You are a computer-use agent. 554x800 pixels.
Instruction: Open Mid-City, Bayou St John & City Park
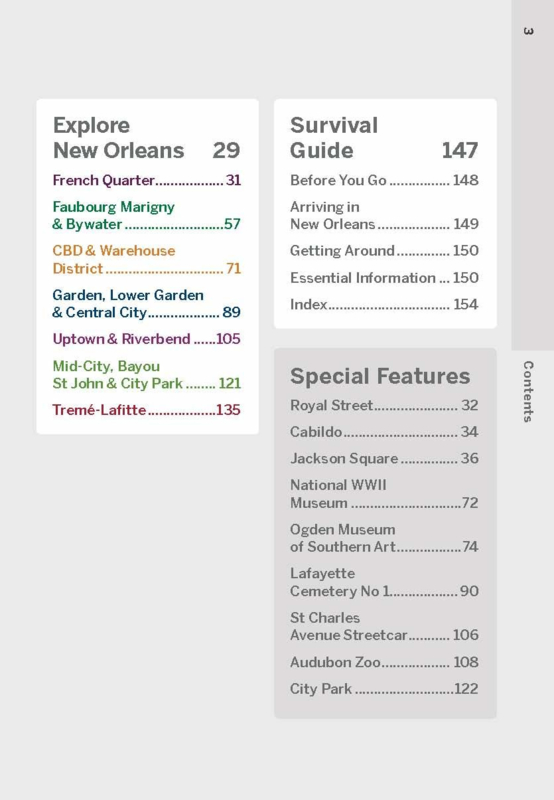coord(146,374)
